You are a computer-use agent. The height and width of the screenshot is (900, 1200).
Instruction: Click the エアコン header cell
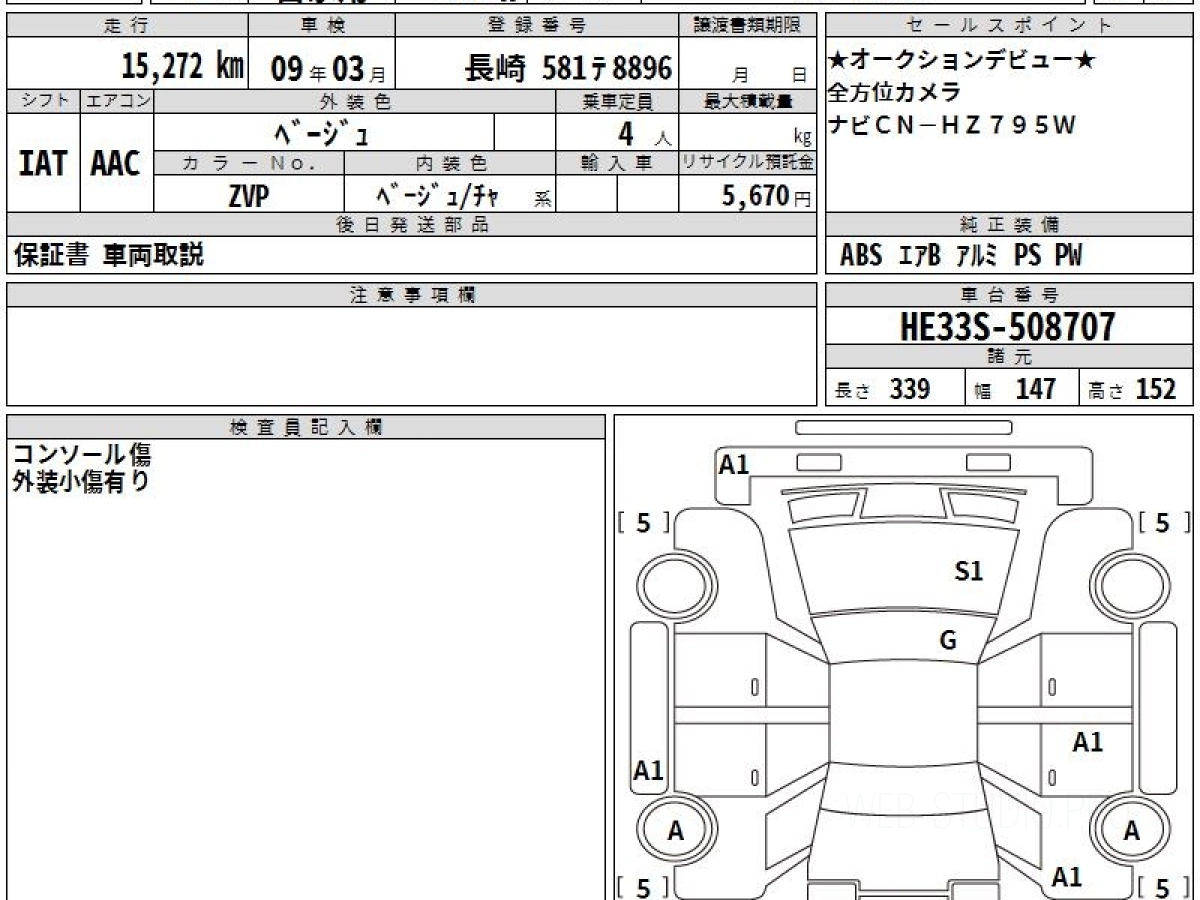[x=117, y=101]
